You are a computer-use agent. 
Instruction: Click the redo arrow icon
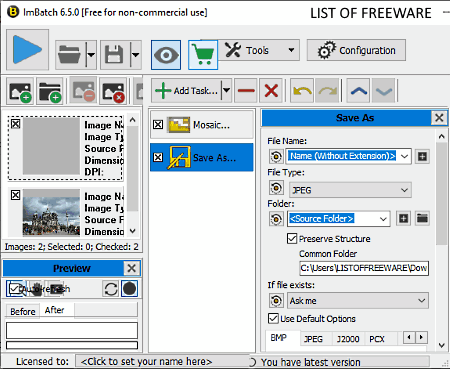pyautogui.click(x=327, y=90)
